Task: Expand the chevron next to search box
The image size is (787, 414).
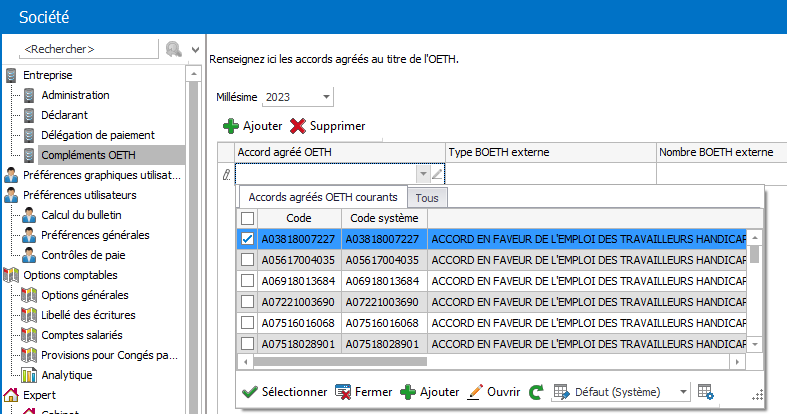Action: pyautogui.click(x=195, y=50)
